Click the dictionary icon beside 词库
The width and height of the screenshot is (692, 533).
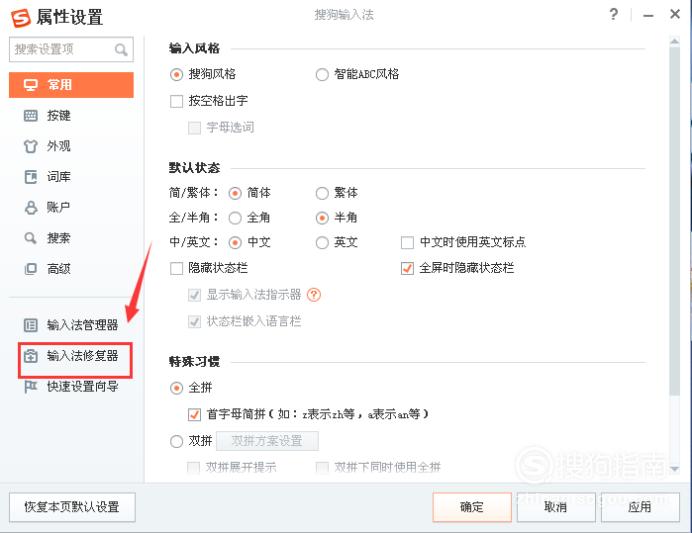pos(30,177)
